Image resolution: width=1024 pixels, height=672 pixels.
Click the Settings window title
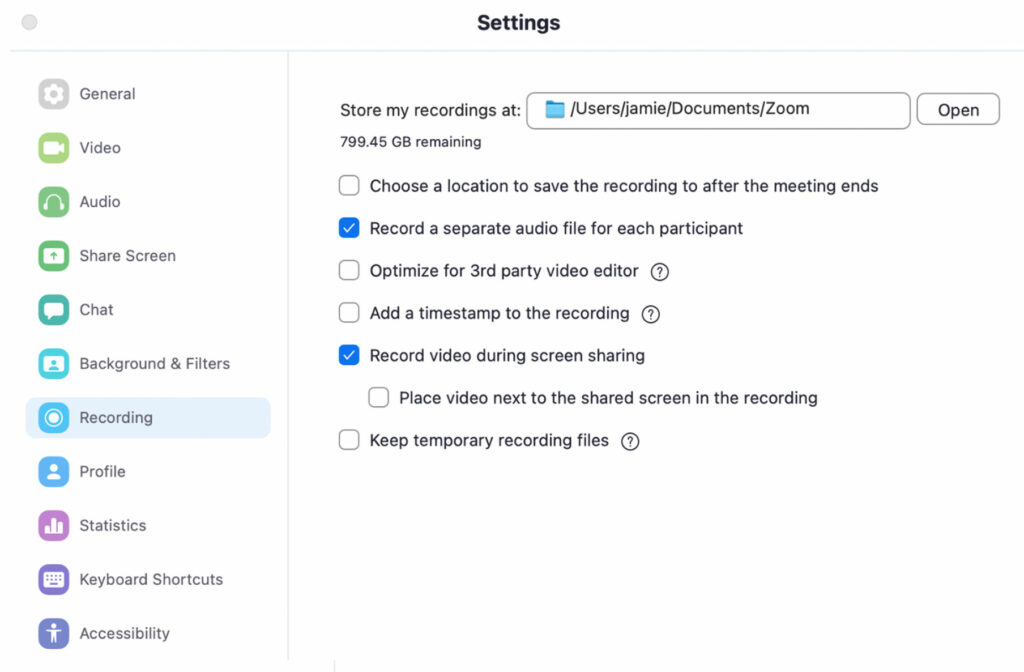tap(519, 23)
